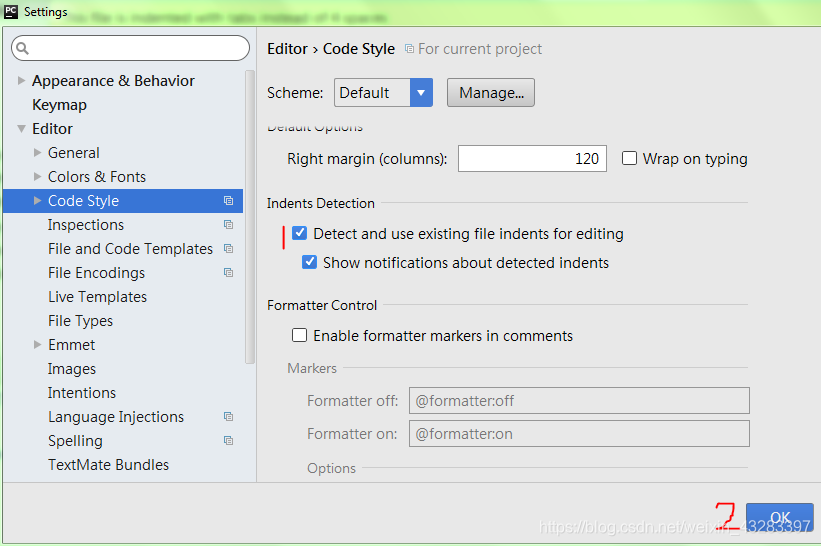
Task: Click the Manage... button
Action: pos(491,93)
